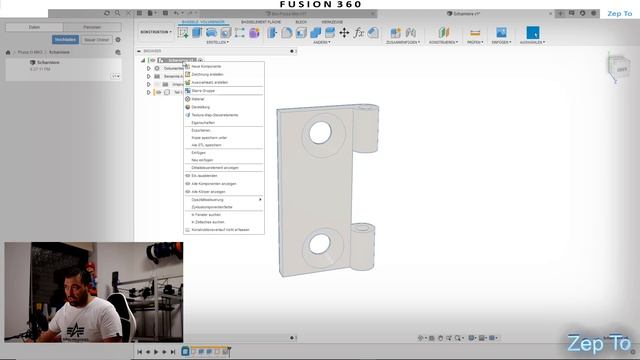Viewport: 640px width, 360px height.
Task: Click the Extrude tool icon
Action: 197,33
